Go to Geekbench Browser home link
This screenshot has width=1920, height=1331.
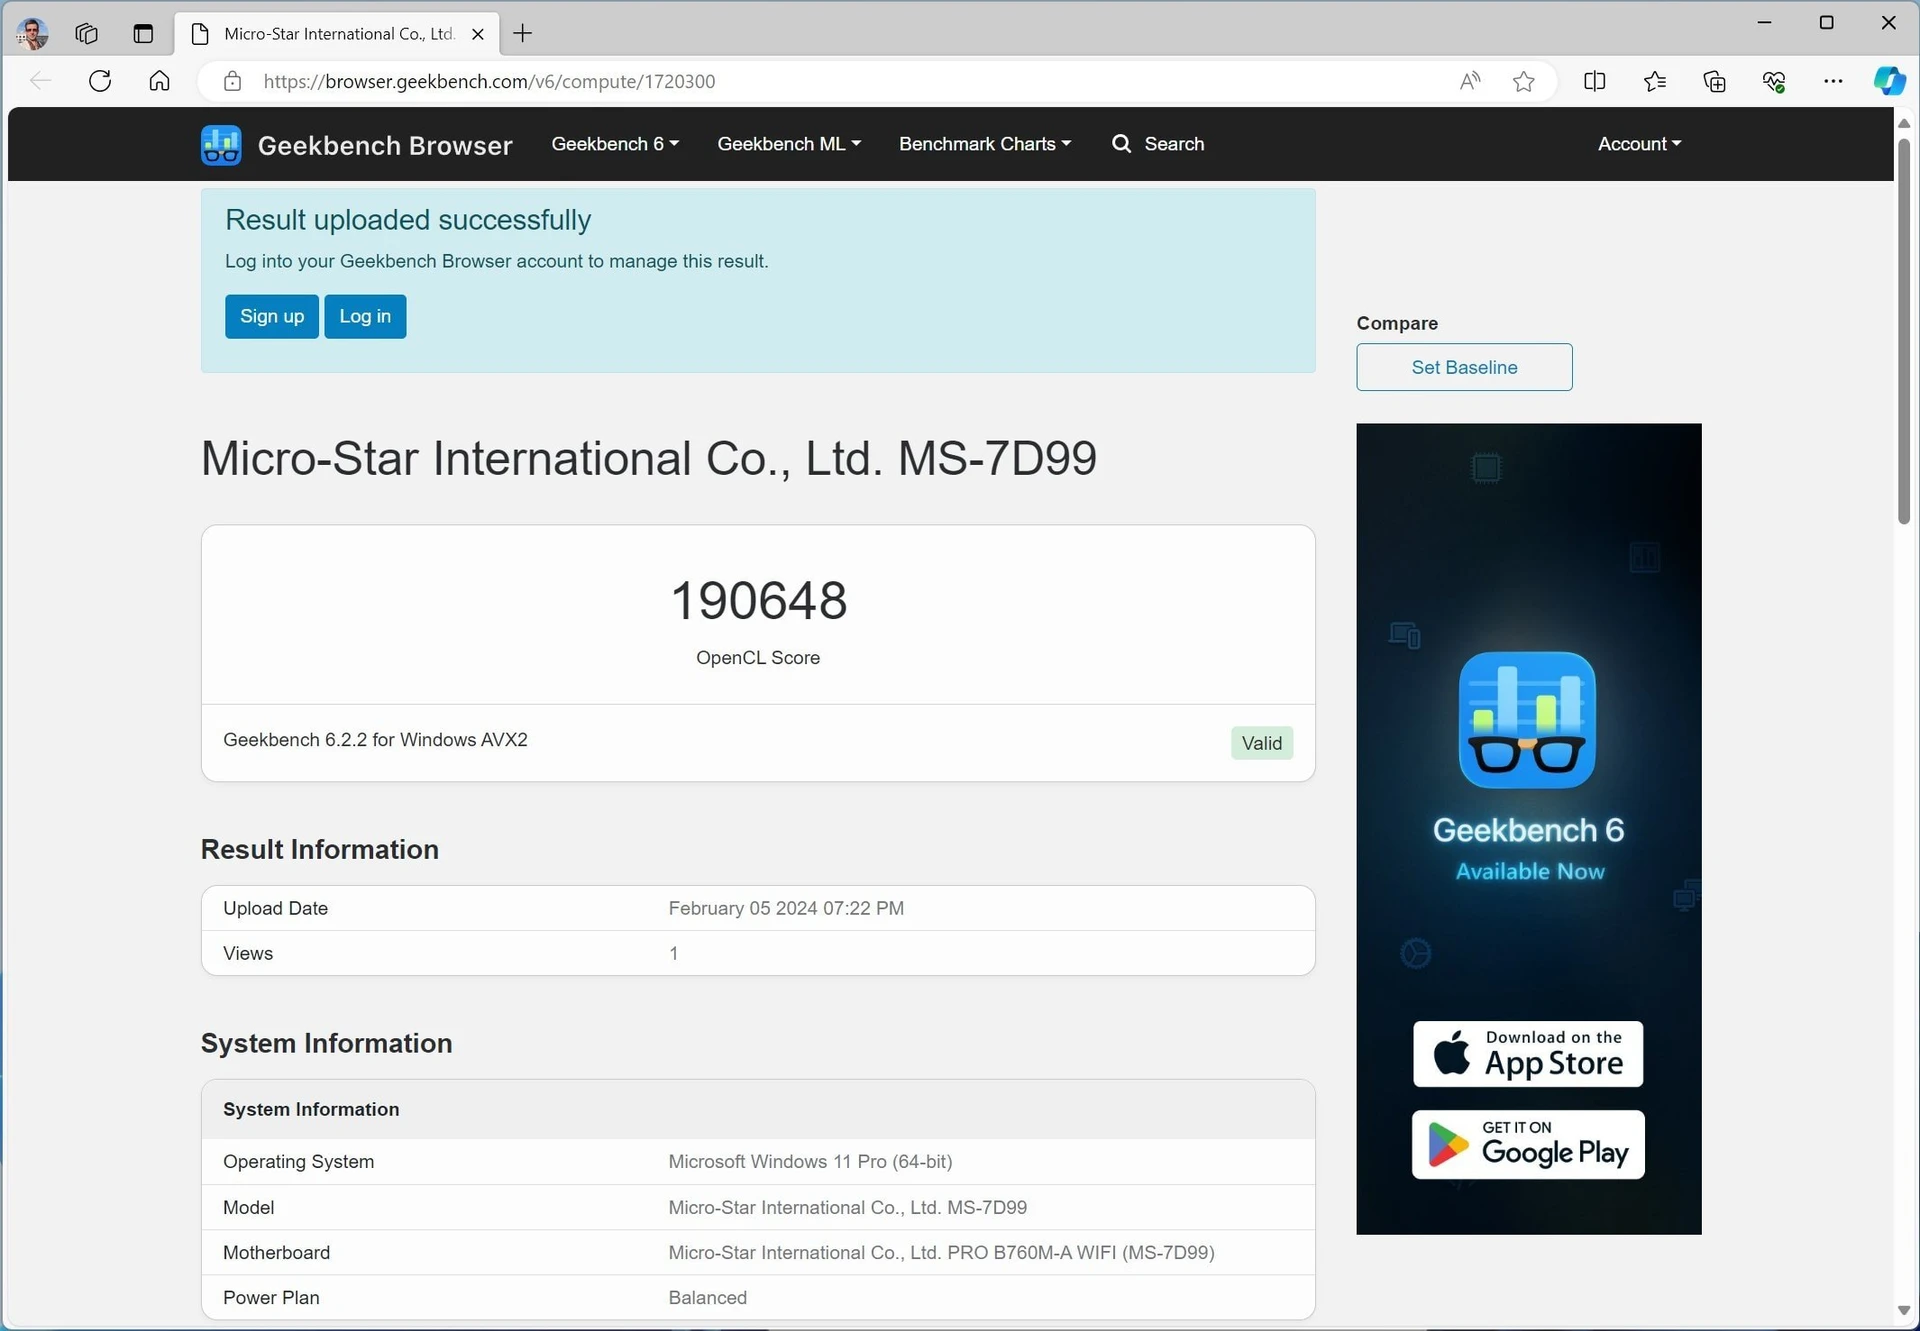385,145
